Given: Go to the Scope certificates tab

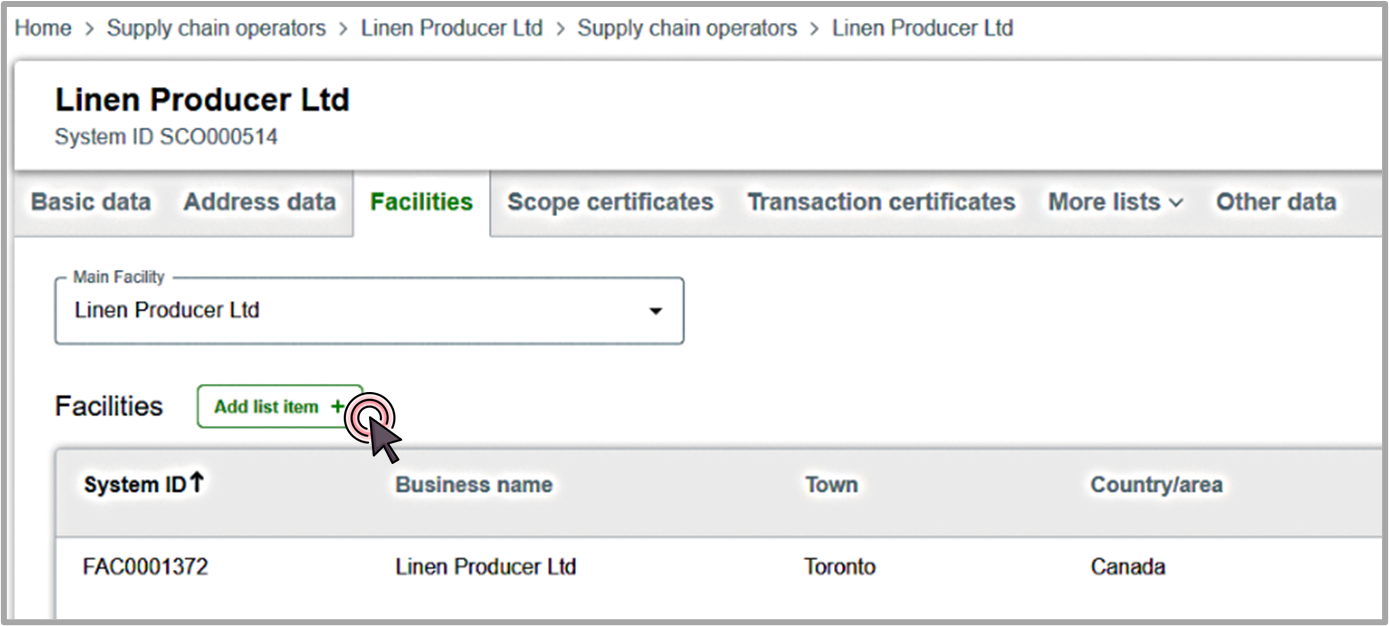Looking at the screenshot, I should point(610,202).
